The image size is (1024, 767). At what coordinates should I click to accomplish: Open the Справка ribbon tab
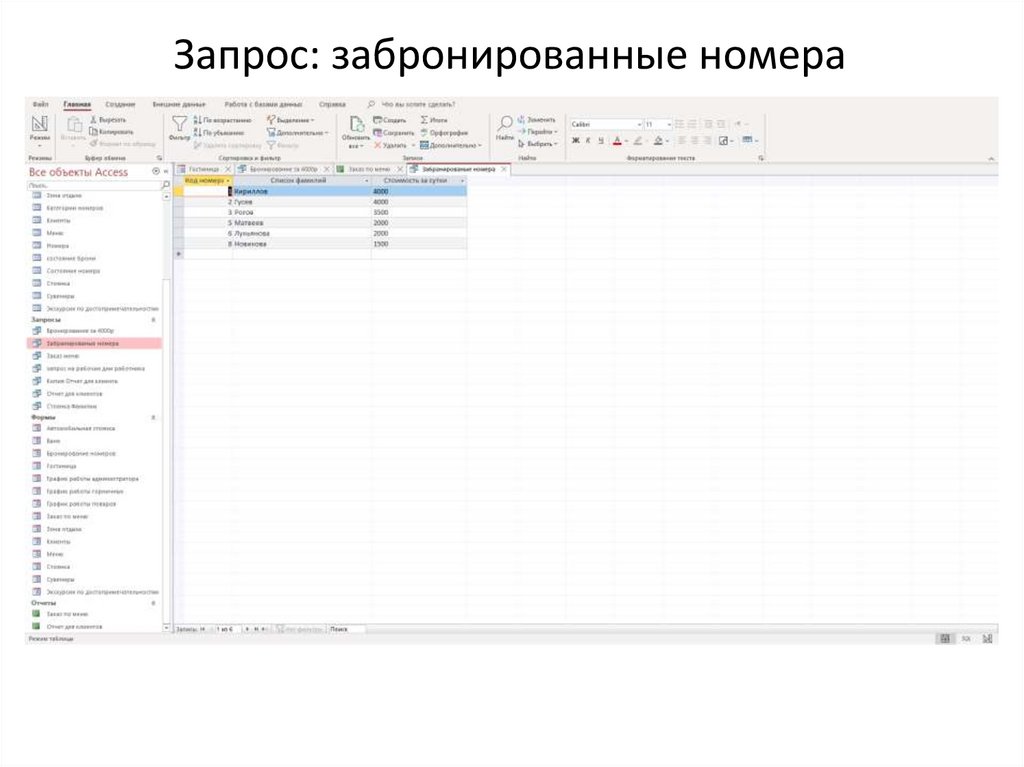(332, 105)
